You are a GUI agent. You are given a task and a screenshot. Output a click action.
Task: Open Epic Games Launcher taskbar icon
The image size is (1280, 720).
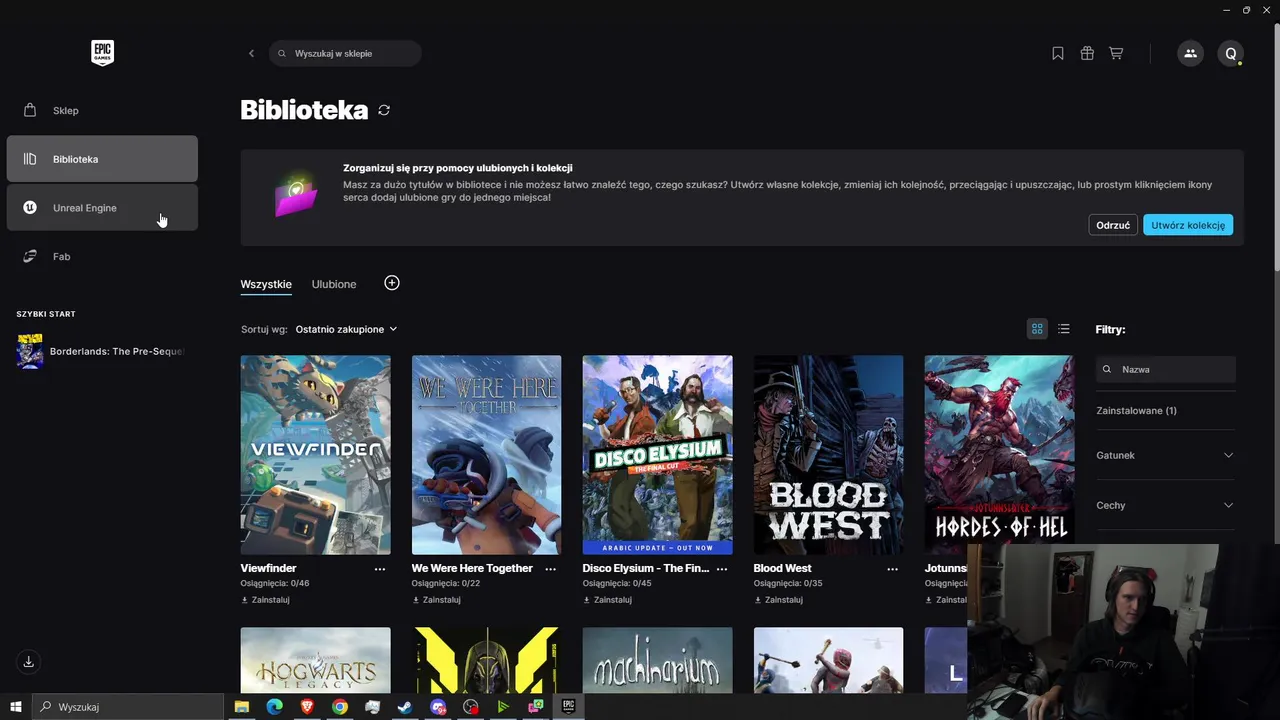tap(568, 707)
